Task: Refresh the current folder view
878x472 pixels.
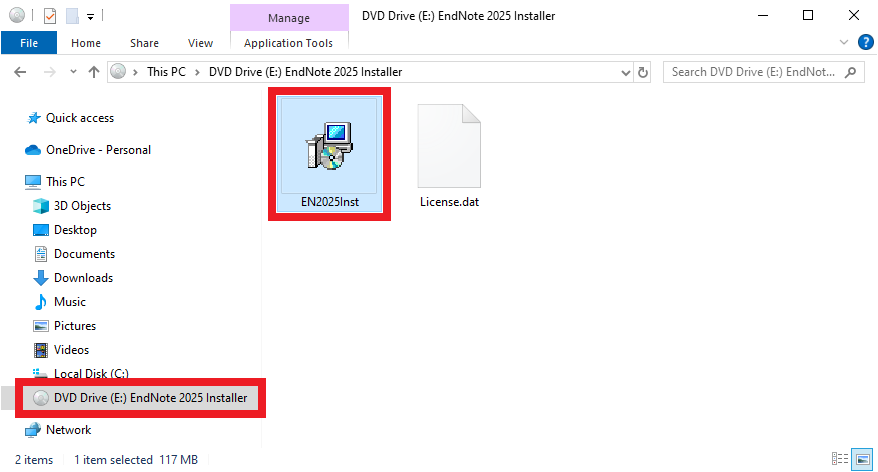Action: 643,72
